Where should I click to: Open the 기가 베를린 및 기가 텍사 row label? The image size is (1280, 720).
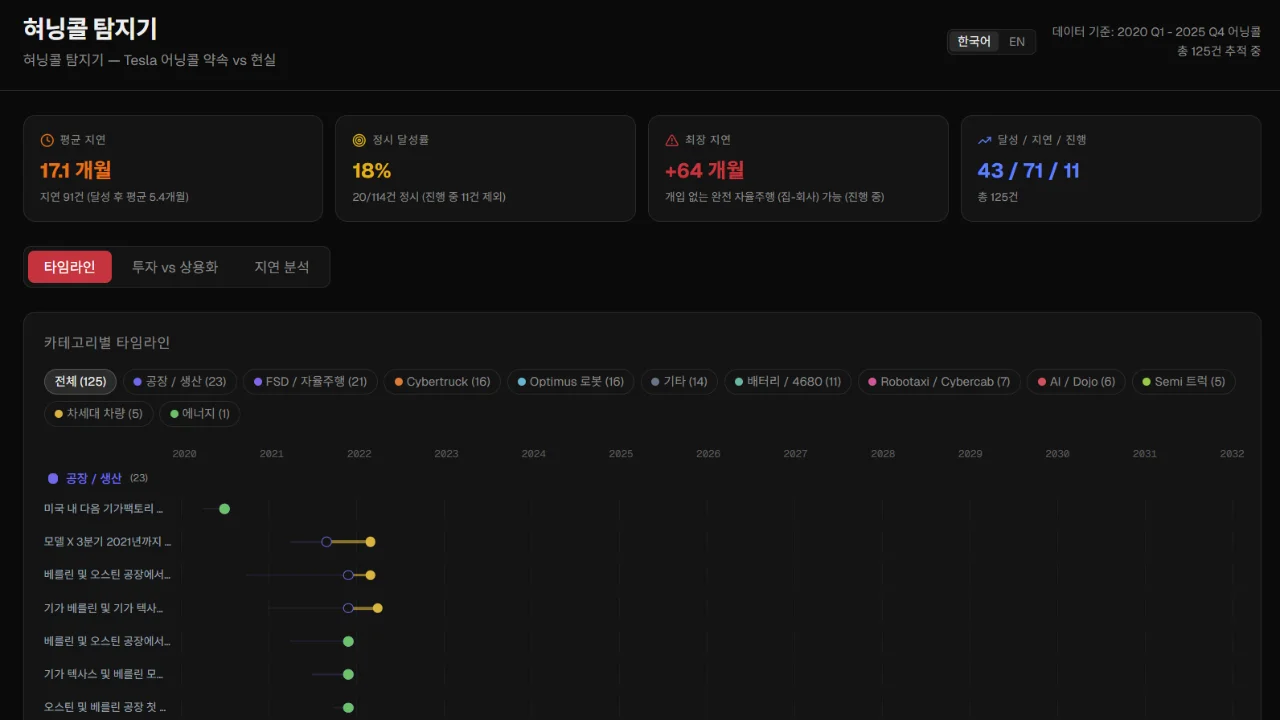pyautogui.click(x=104, y=608)
